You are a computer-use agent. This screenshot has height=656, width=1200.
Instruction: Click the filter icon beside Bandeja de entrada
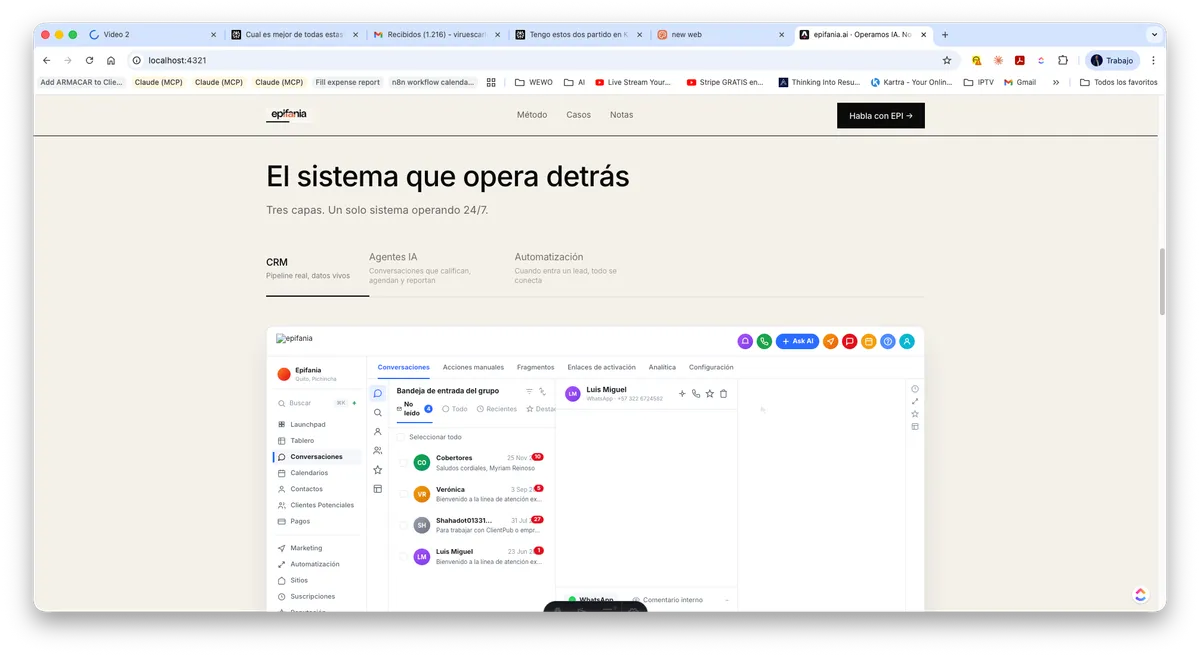pos(529,391)
